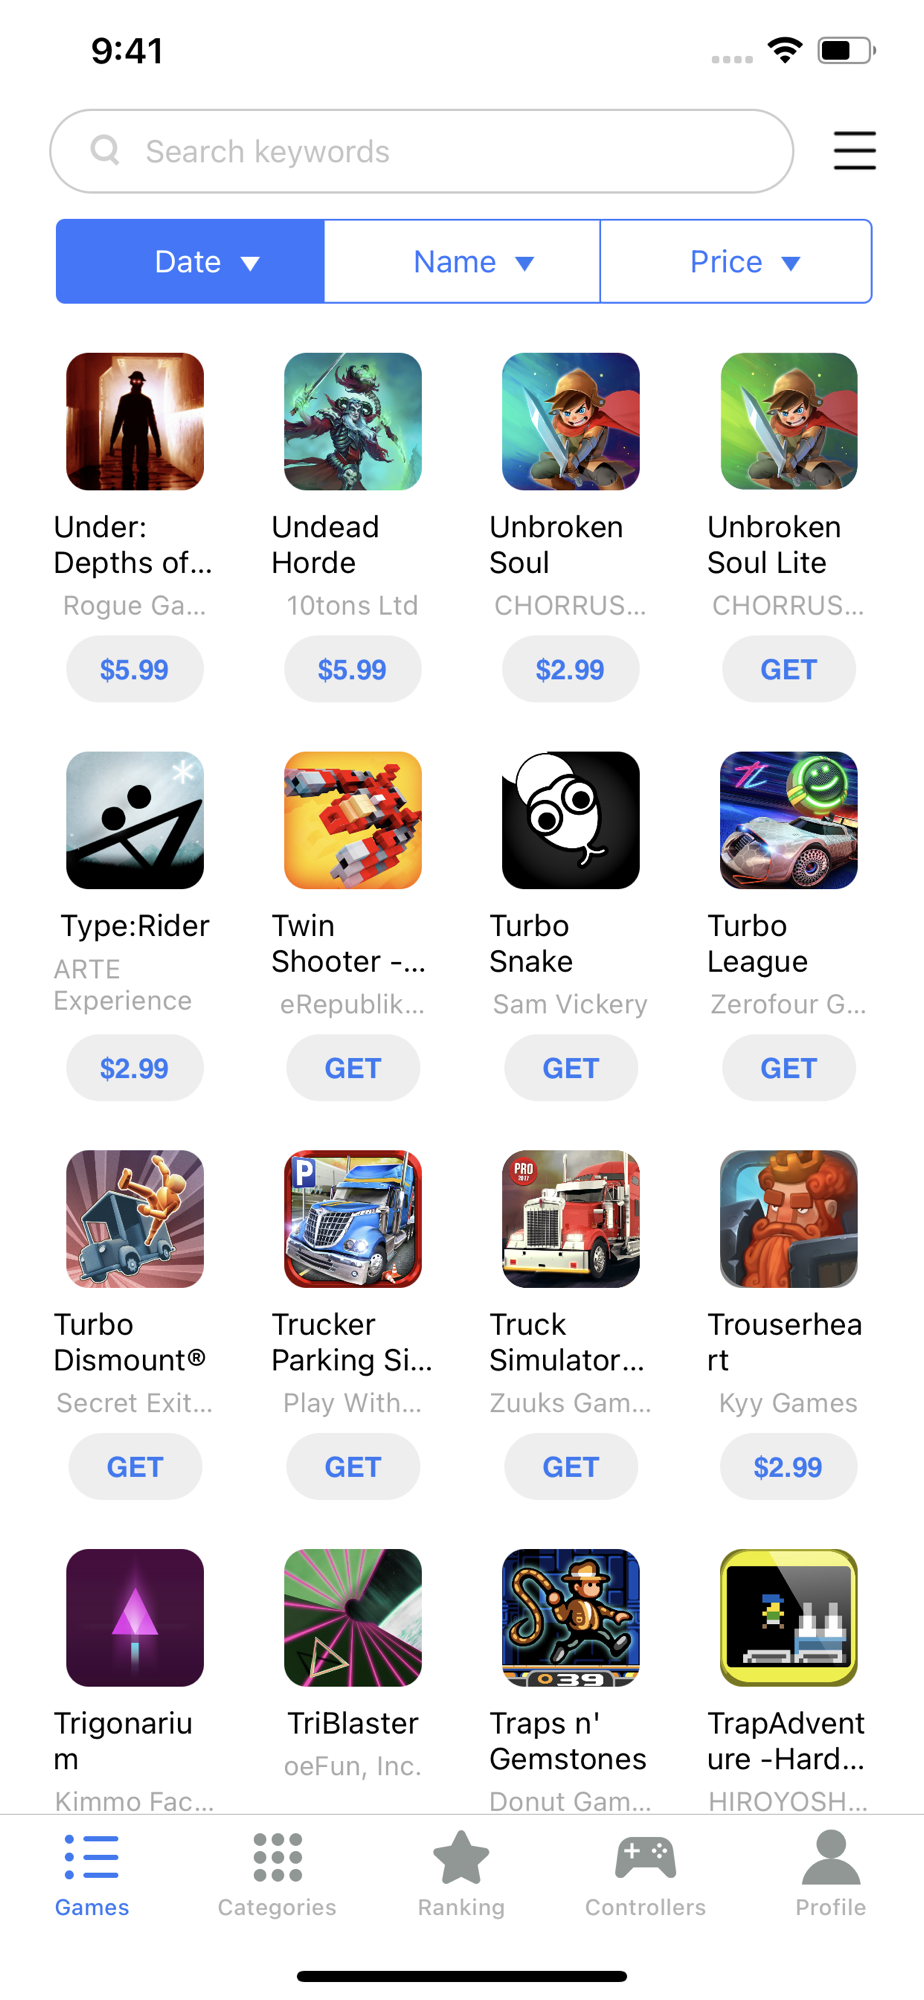The height and width of the screenshot is (2000, 924).
Task: Open the Controllers tab
Action: (x=645, y=1876)
